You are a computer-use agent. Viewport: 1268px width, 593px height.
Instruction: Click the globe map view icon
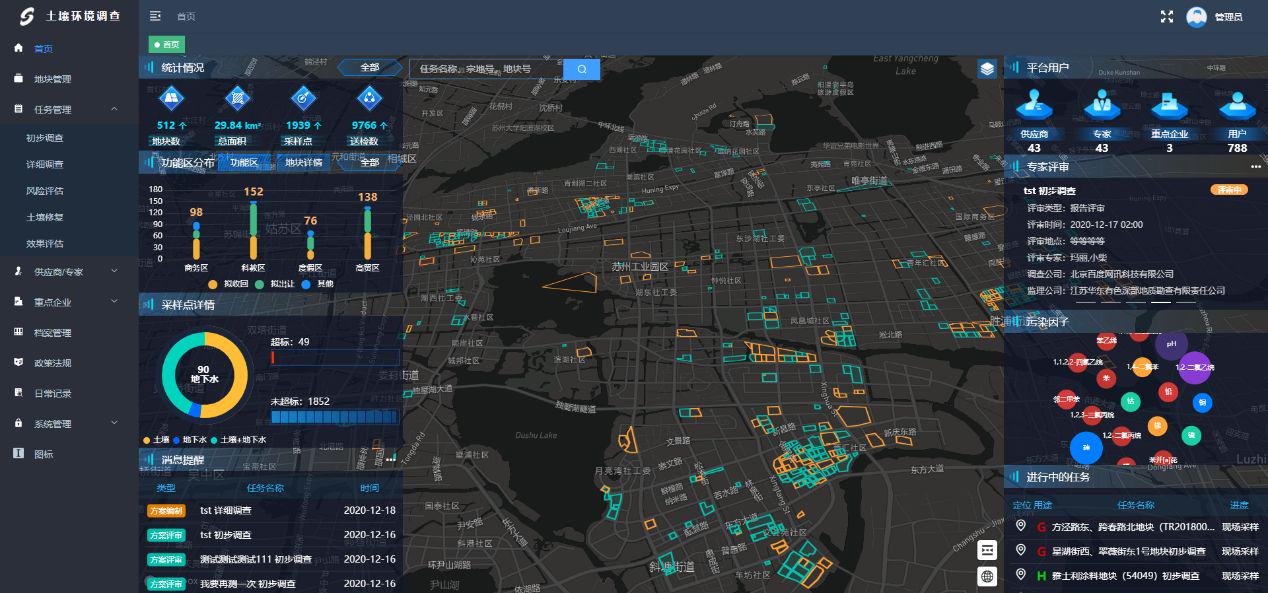tap(987, 576)
